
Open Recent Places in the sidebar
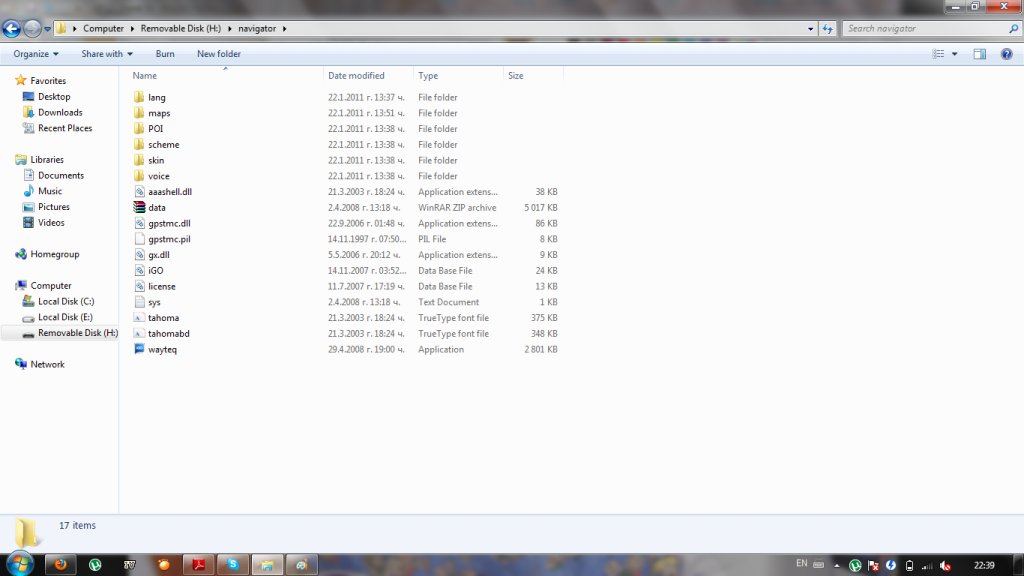point(65,128)
